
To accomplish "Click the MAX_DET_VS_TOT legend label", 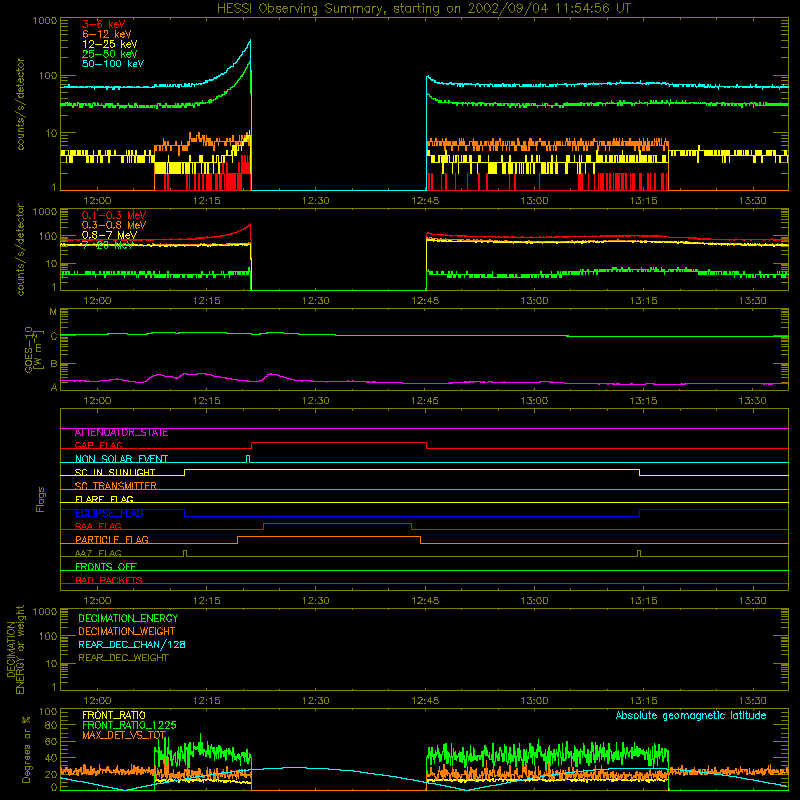I will (x=124, y=735).
